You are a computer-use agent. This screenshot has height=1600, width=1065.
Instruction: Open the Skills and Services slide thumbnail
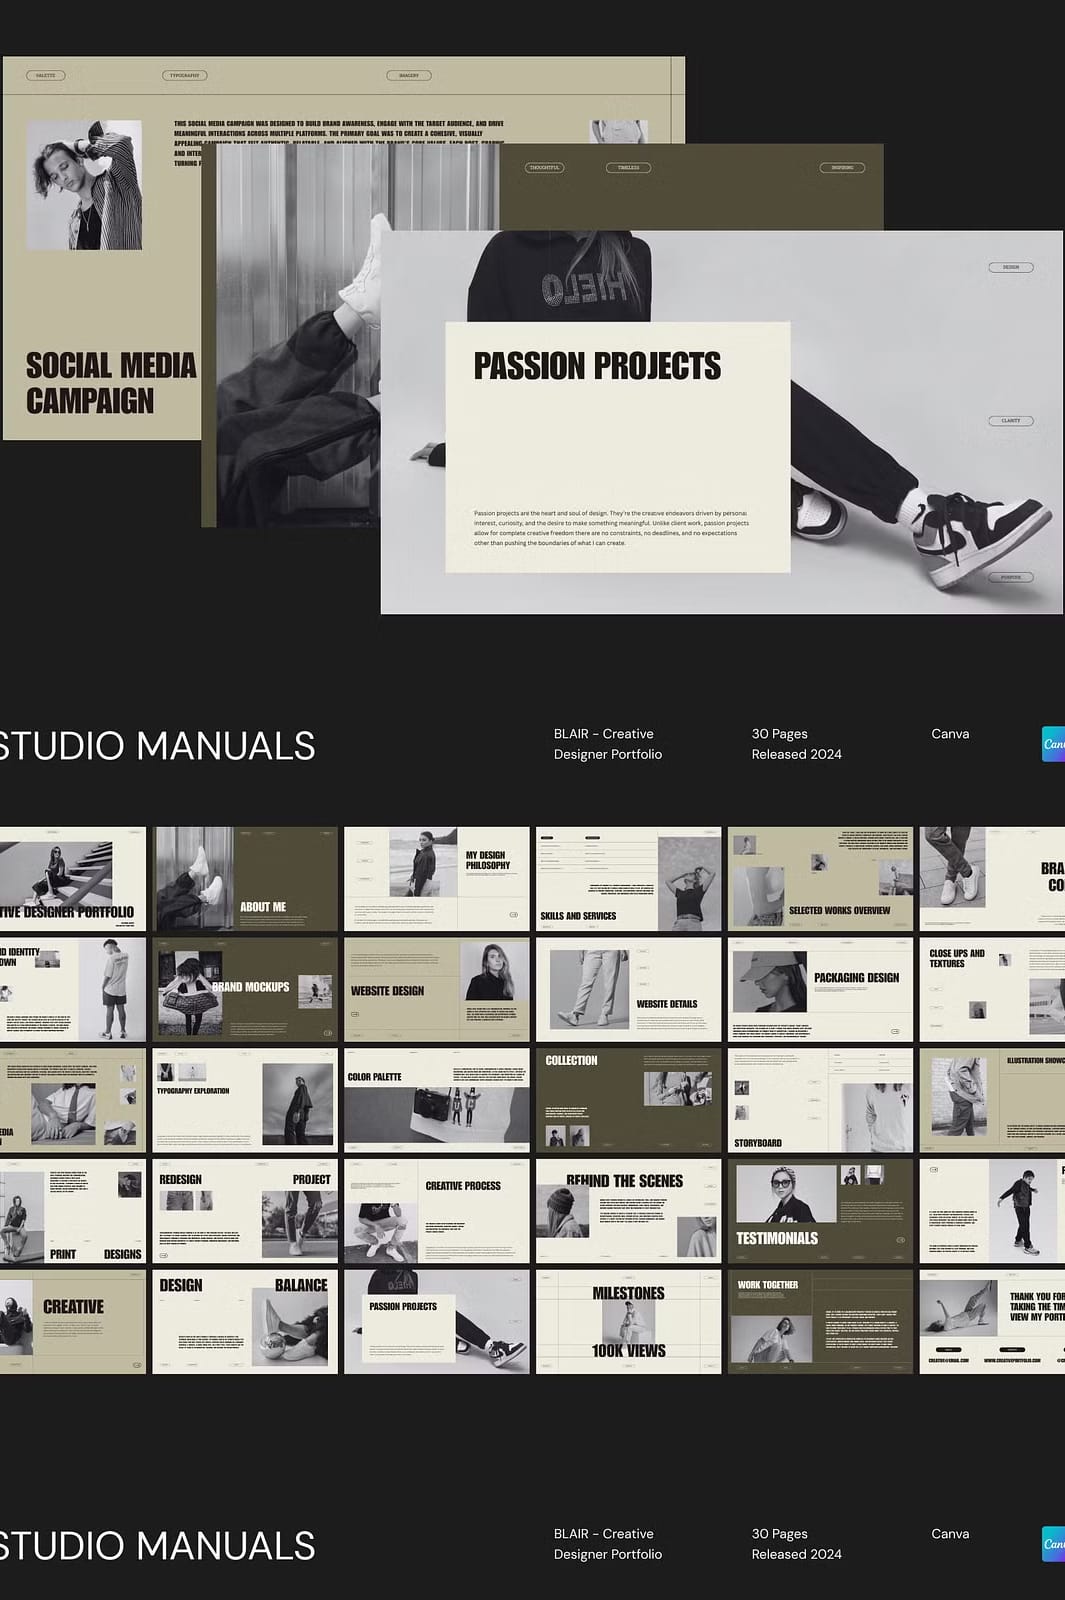(x=628, y=879)
